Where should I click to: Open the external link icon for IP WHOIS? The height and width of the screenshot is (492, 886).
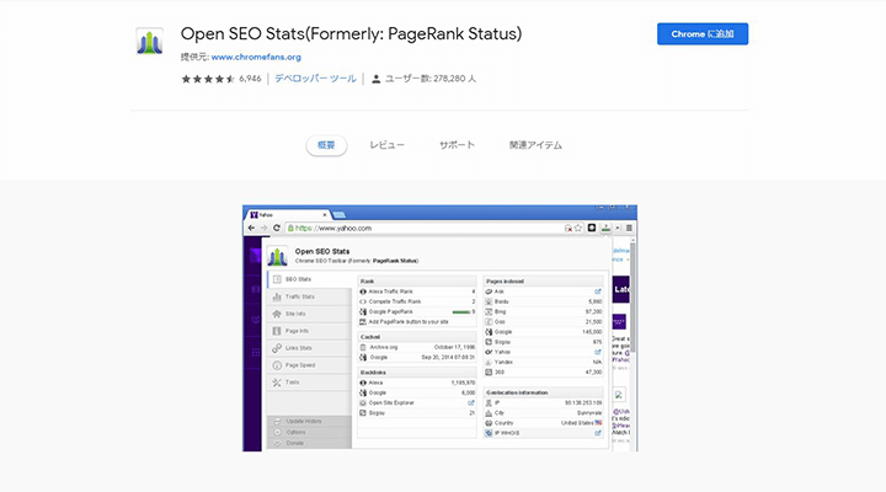(x=597, y=433)
